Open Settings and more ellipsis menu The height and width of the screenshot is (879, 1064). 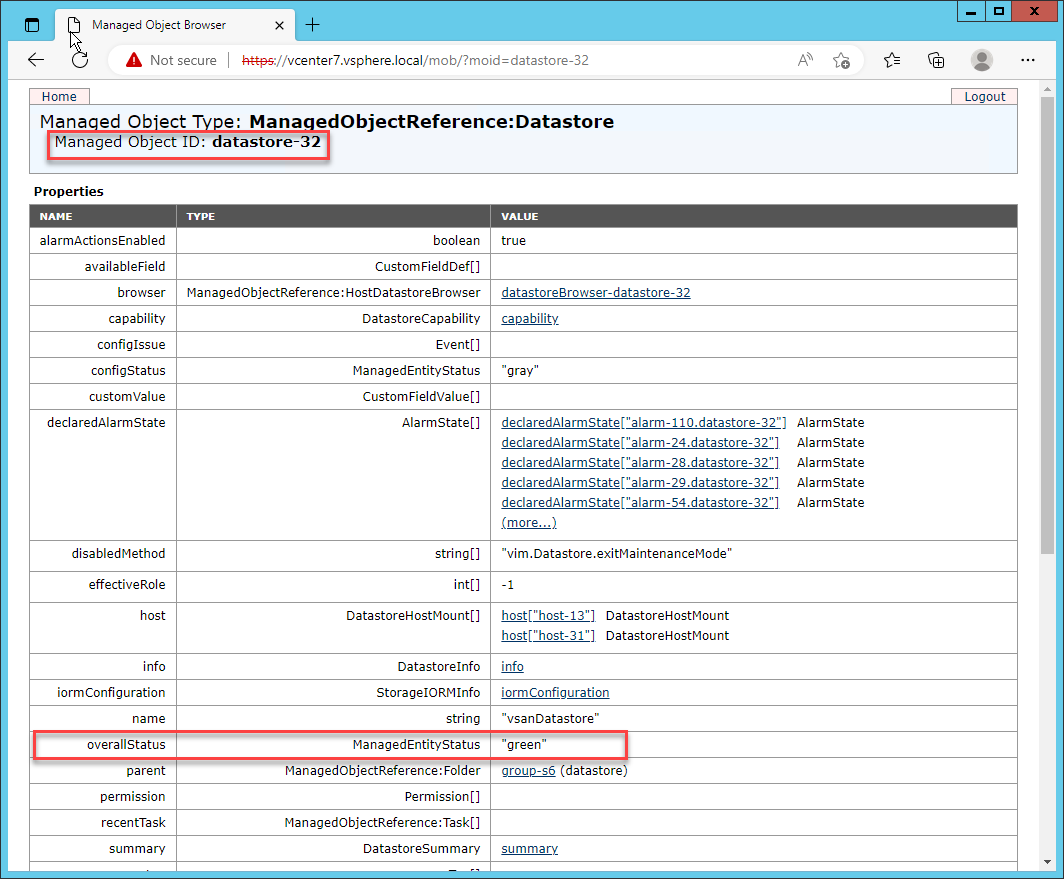point(1027,60)
